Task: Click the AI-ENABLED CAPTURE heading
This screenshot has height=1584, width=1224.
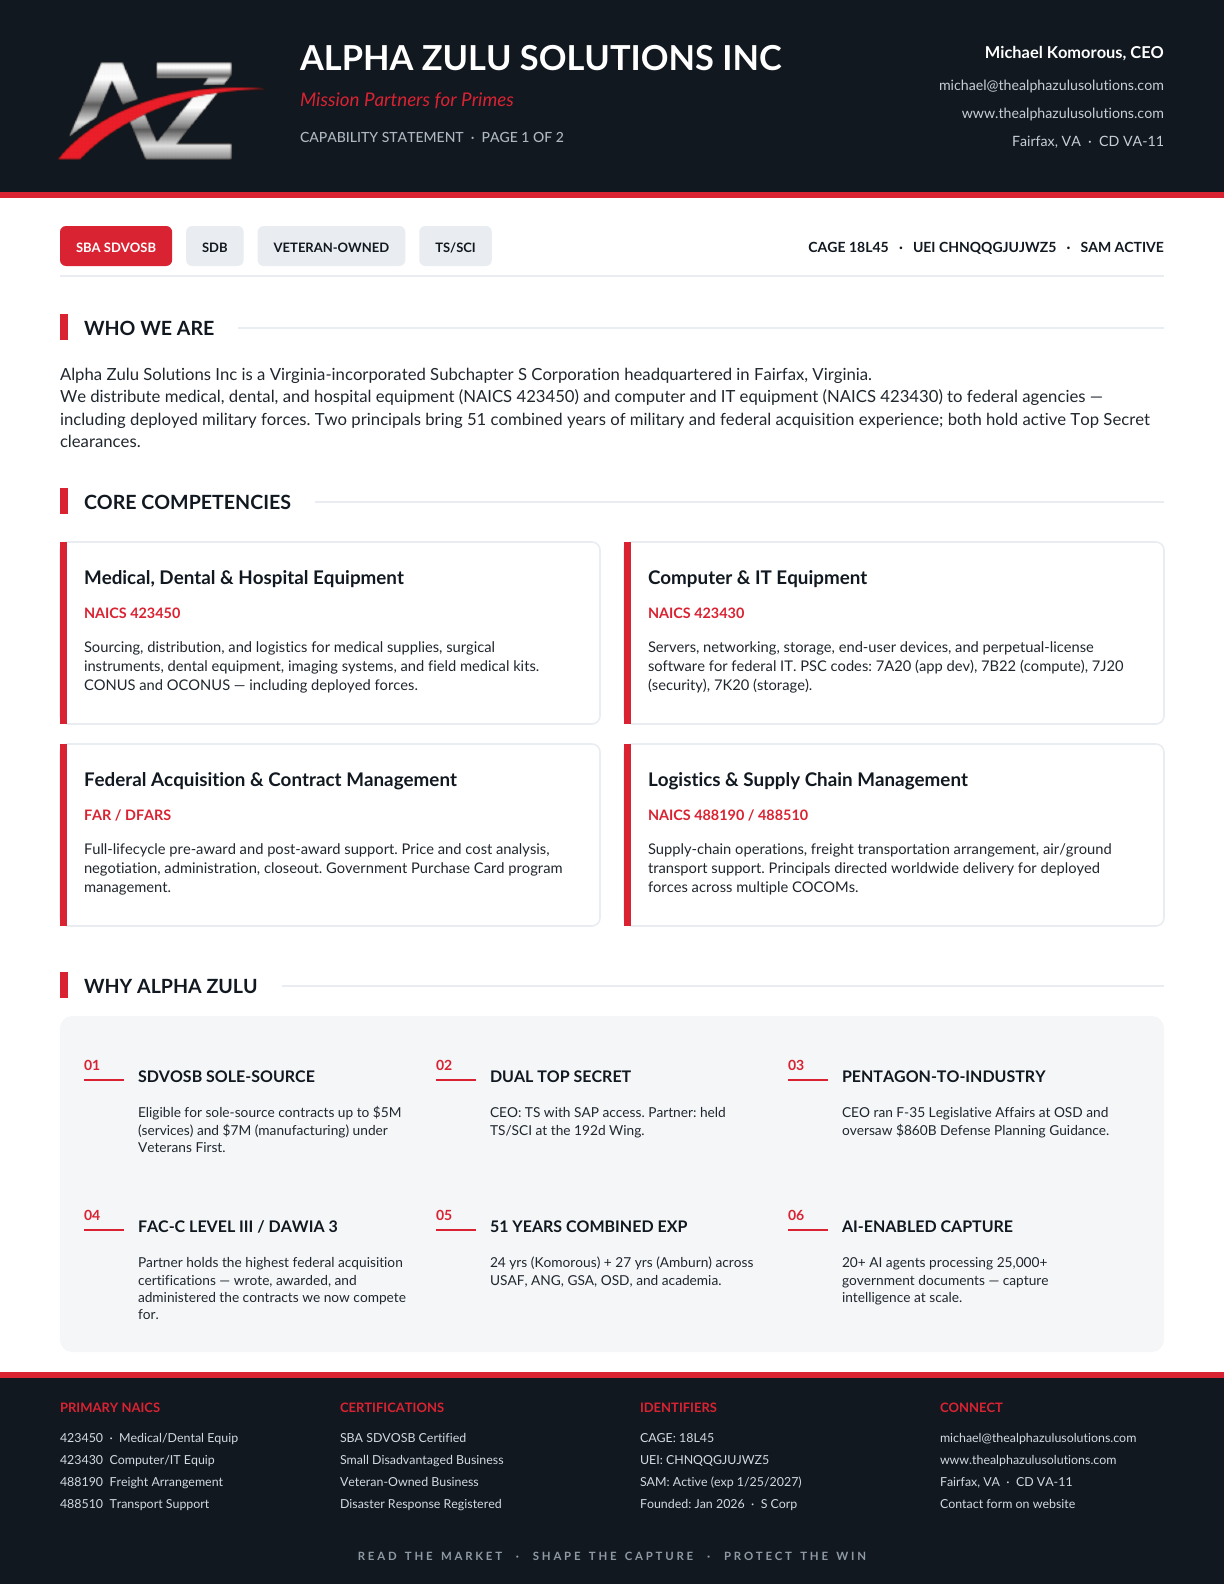Action: pos(927,1226)
